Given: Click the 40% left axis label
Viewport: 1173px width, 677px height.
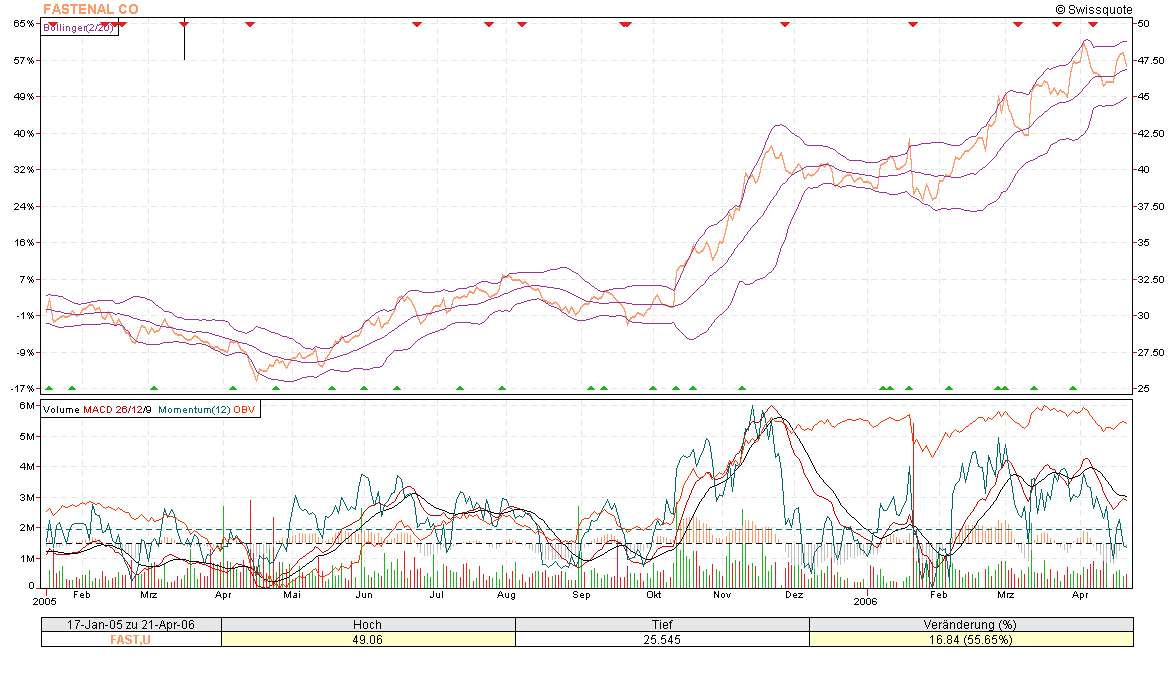Looking at the screenshot, I should (x=24, y=133).
